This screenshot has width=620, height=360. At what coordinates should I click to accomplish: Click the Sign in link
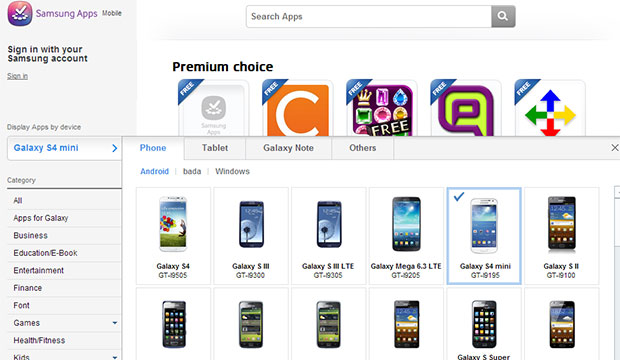click(x=17, y=76)
